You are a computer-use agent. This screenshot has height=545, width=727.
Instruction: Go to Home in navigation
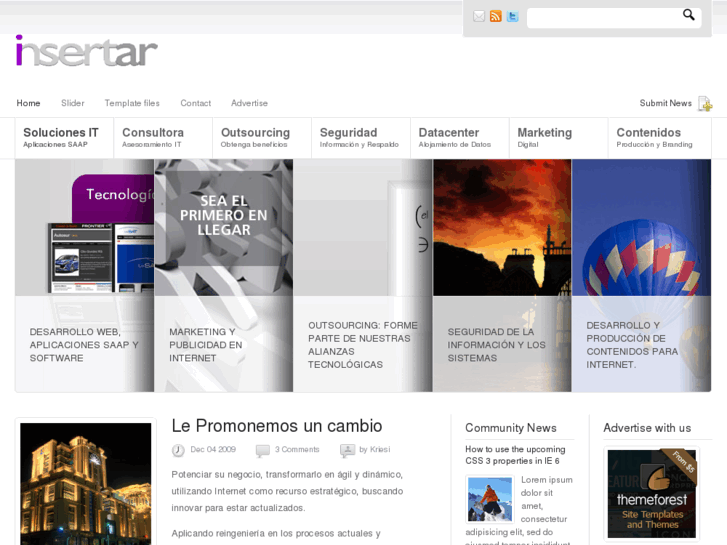click(x=28, y=103)
